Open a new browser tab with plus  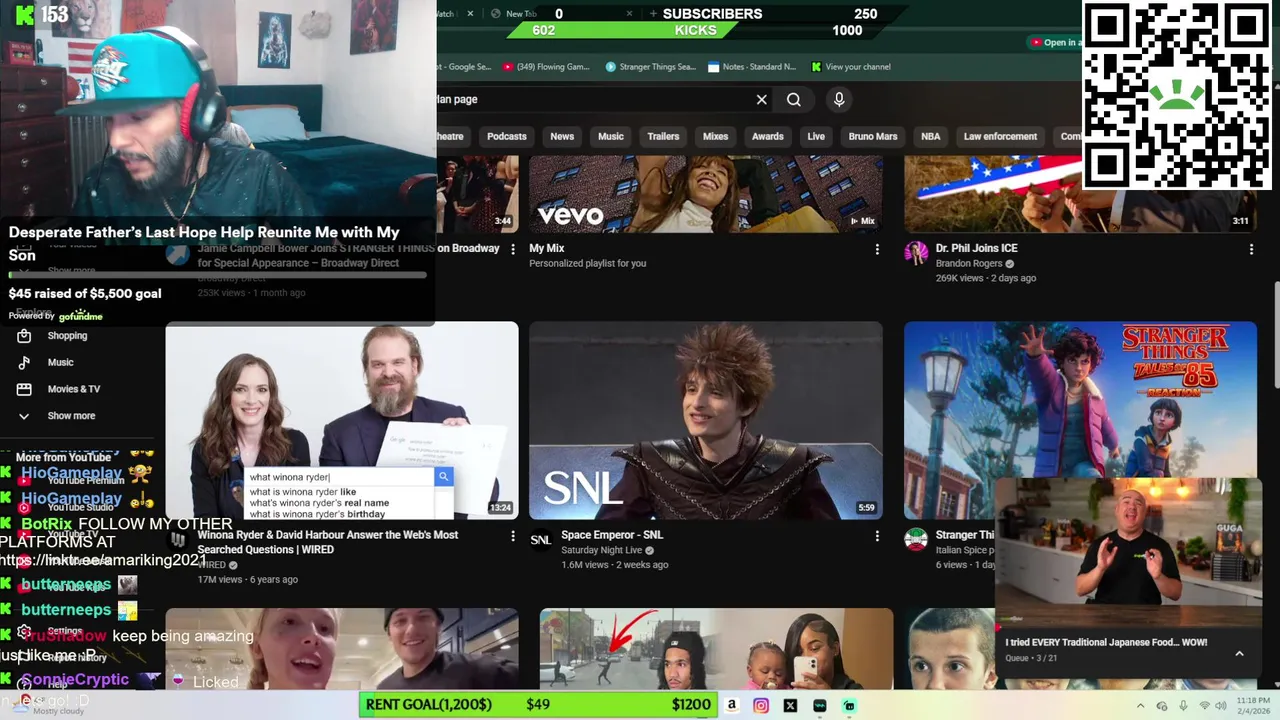[x=653, y=14]
